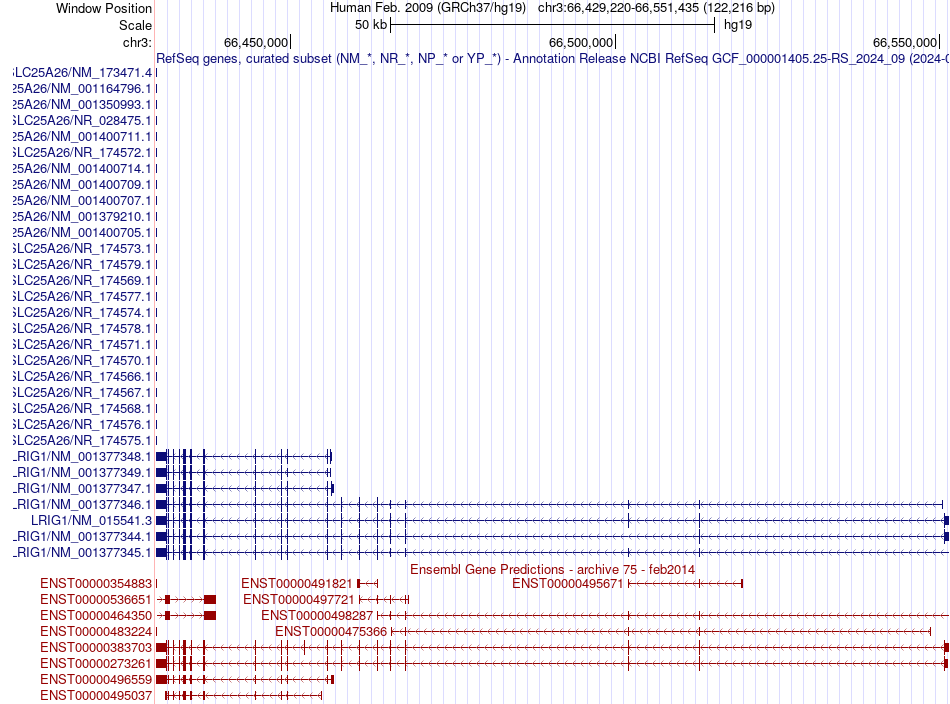
Task: Click the NR_174579.1 transcript label
Action: pos(82,265)
